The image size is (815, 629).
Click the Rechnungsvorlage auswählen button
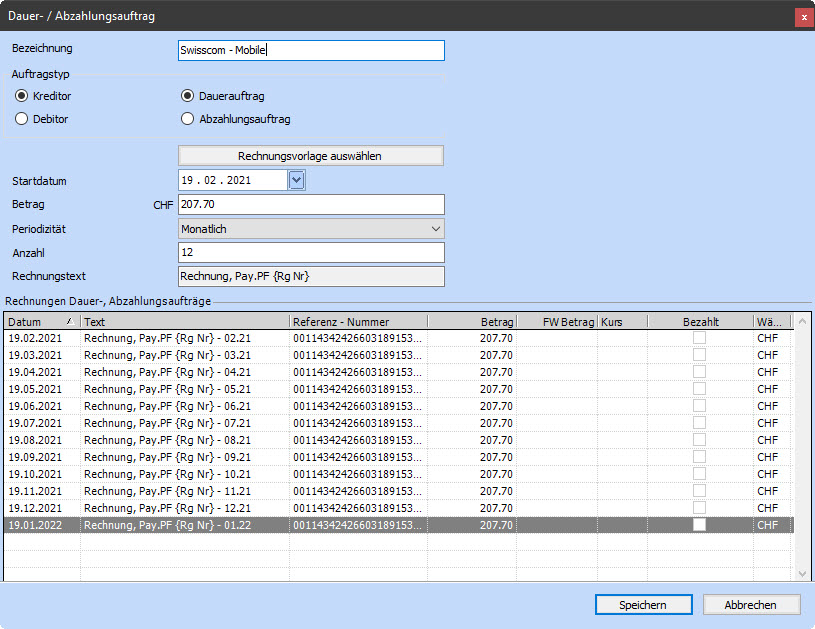pyautogui.click(x=310, y=156)
